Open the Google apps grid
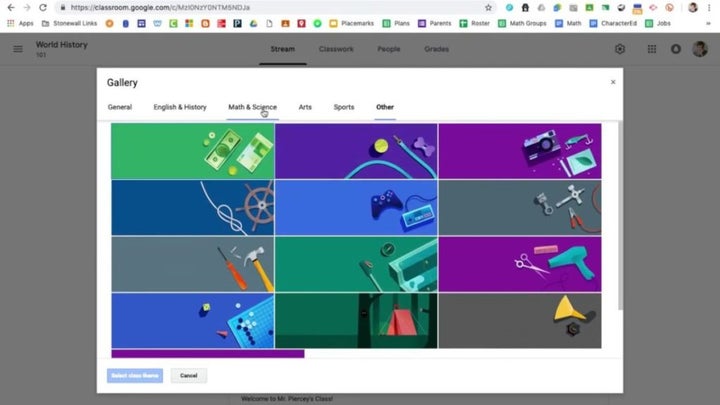 pyautogui.click(x=651, y=49)
